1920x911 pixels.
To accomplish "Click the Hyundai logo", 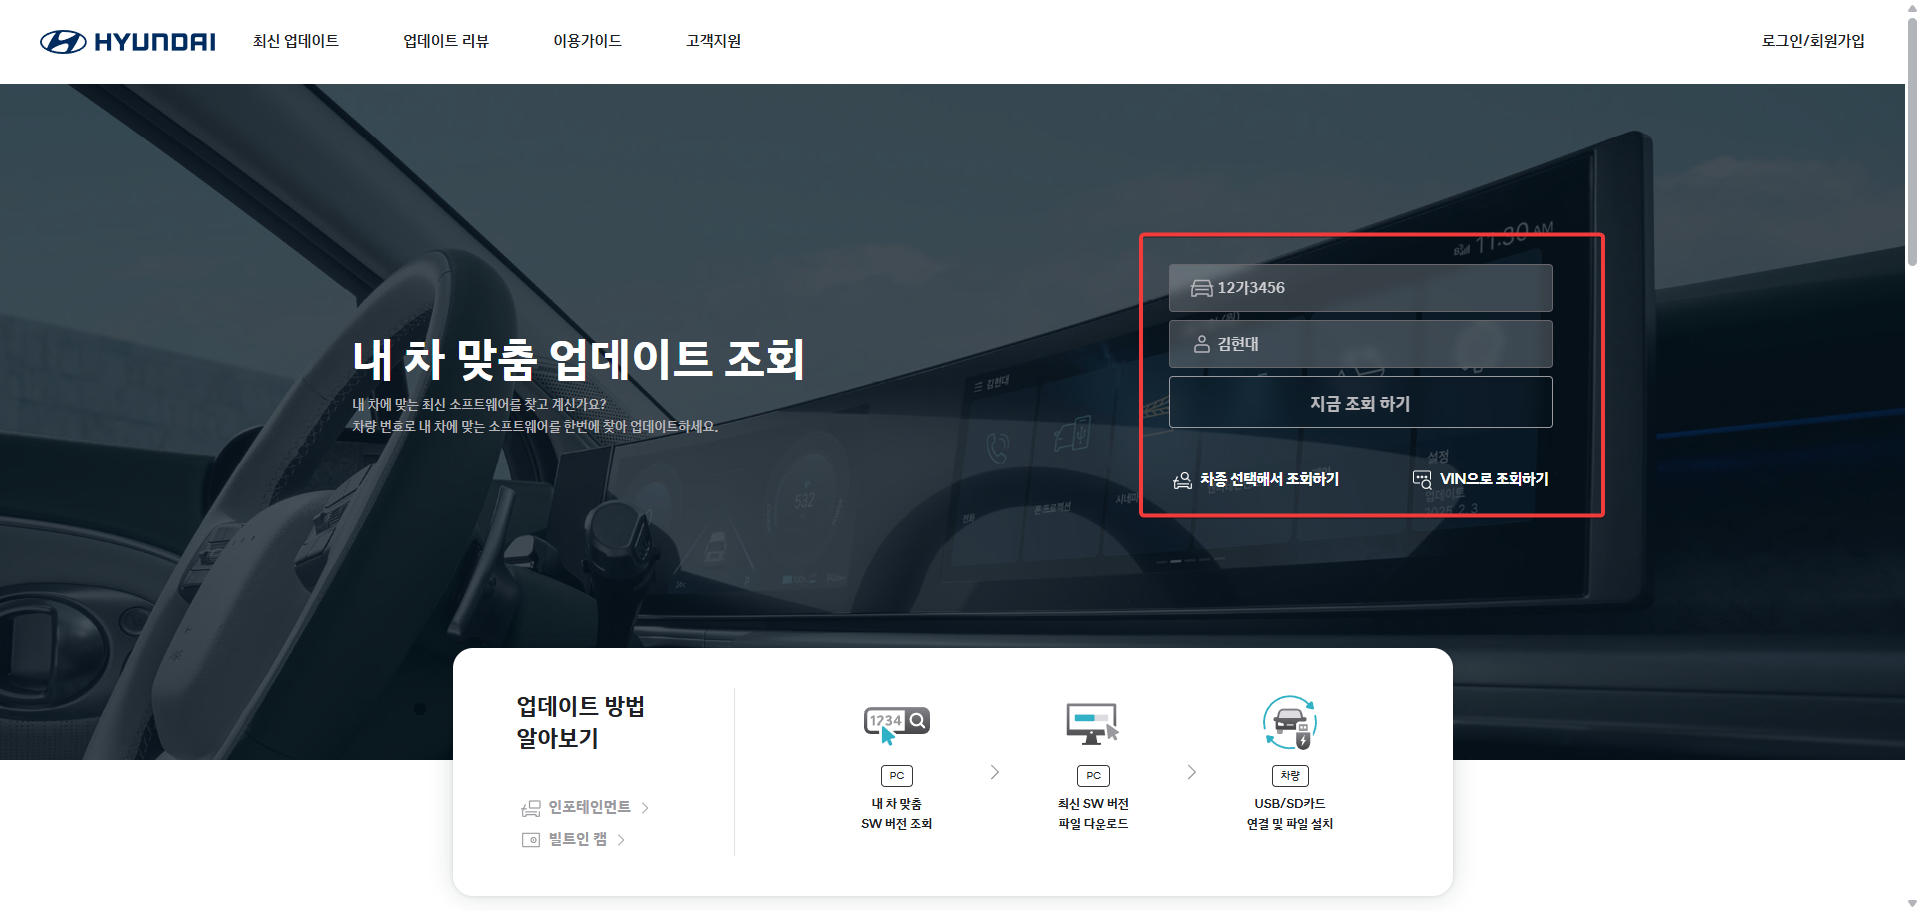I will pos(126,41).
